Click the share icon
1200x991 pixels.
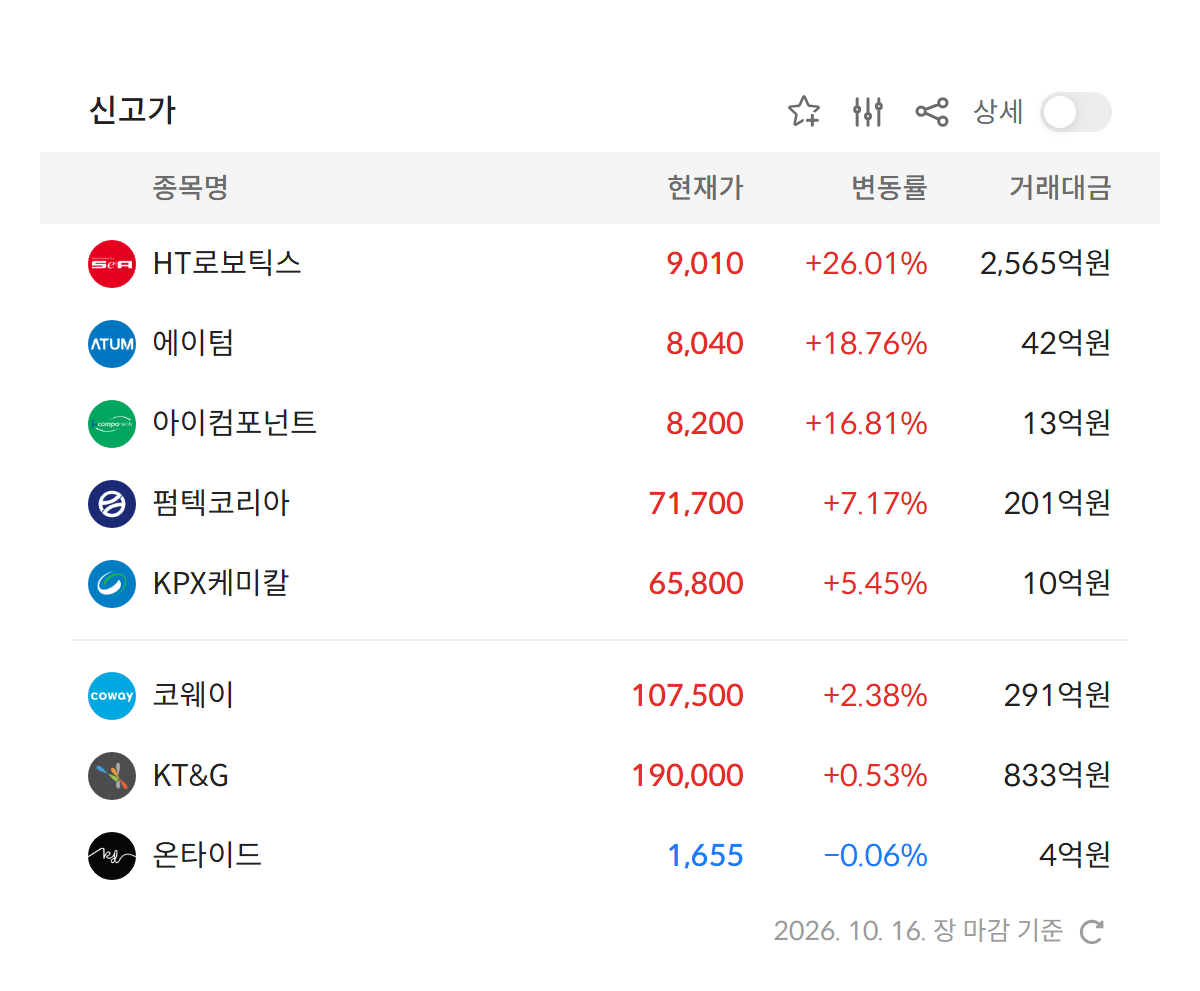tap(932, 112)
